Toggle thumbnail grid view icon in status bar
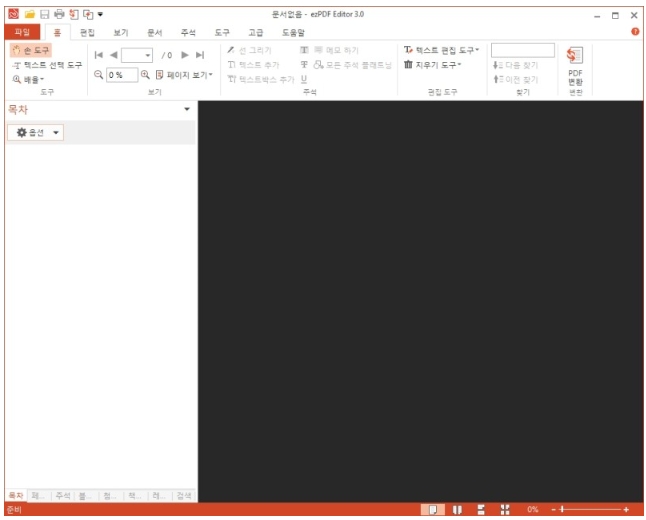The image size is (646, 520). click(505, 510)
